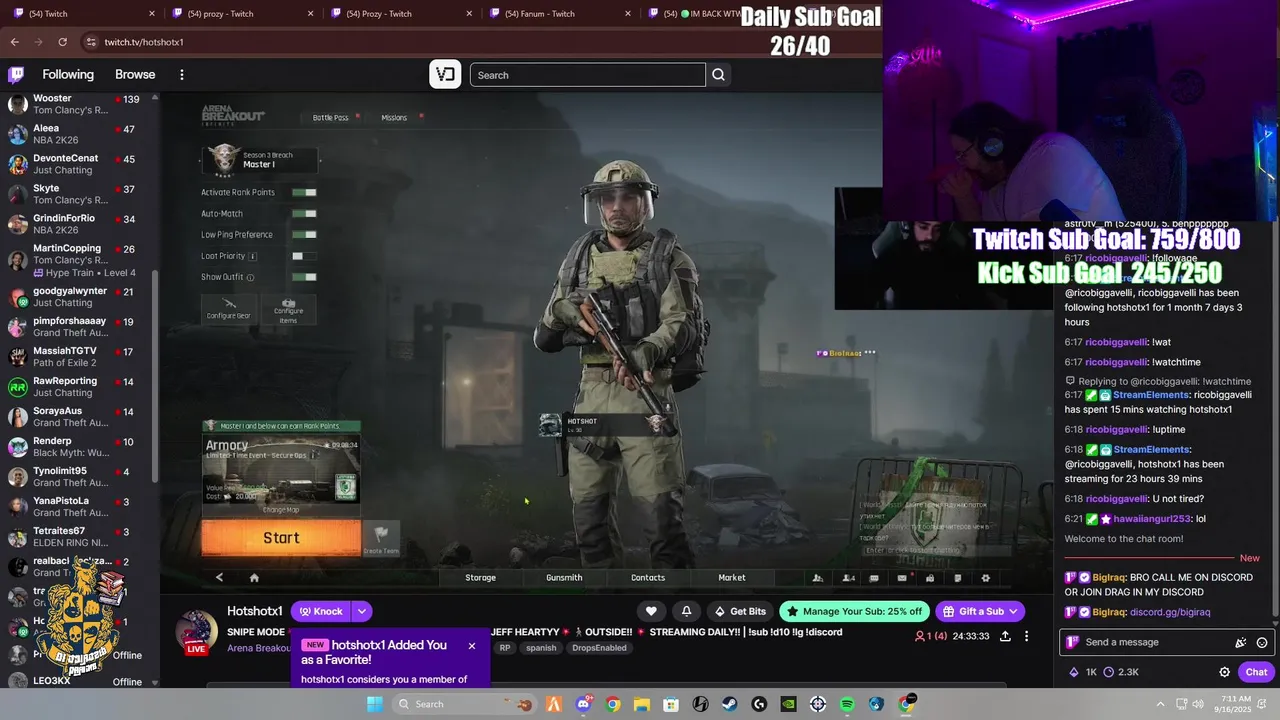
Task: Go to Following in Twitch nav
Action: [x=68, y=75]
